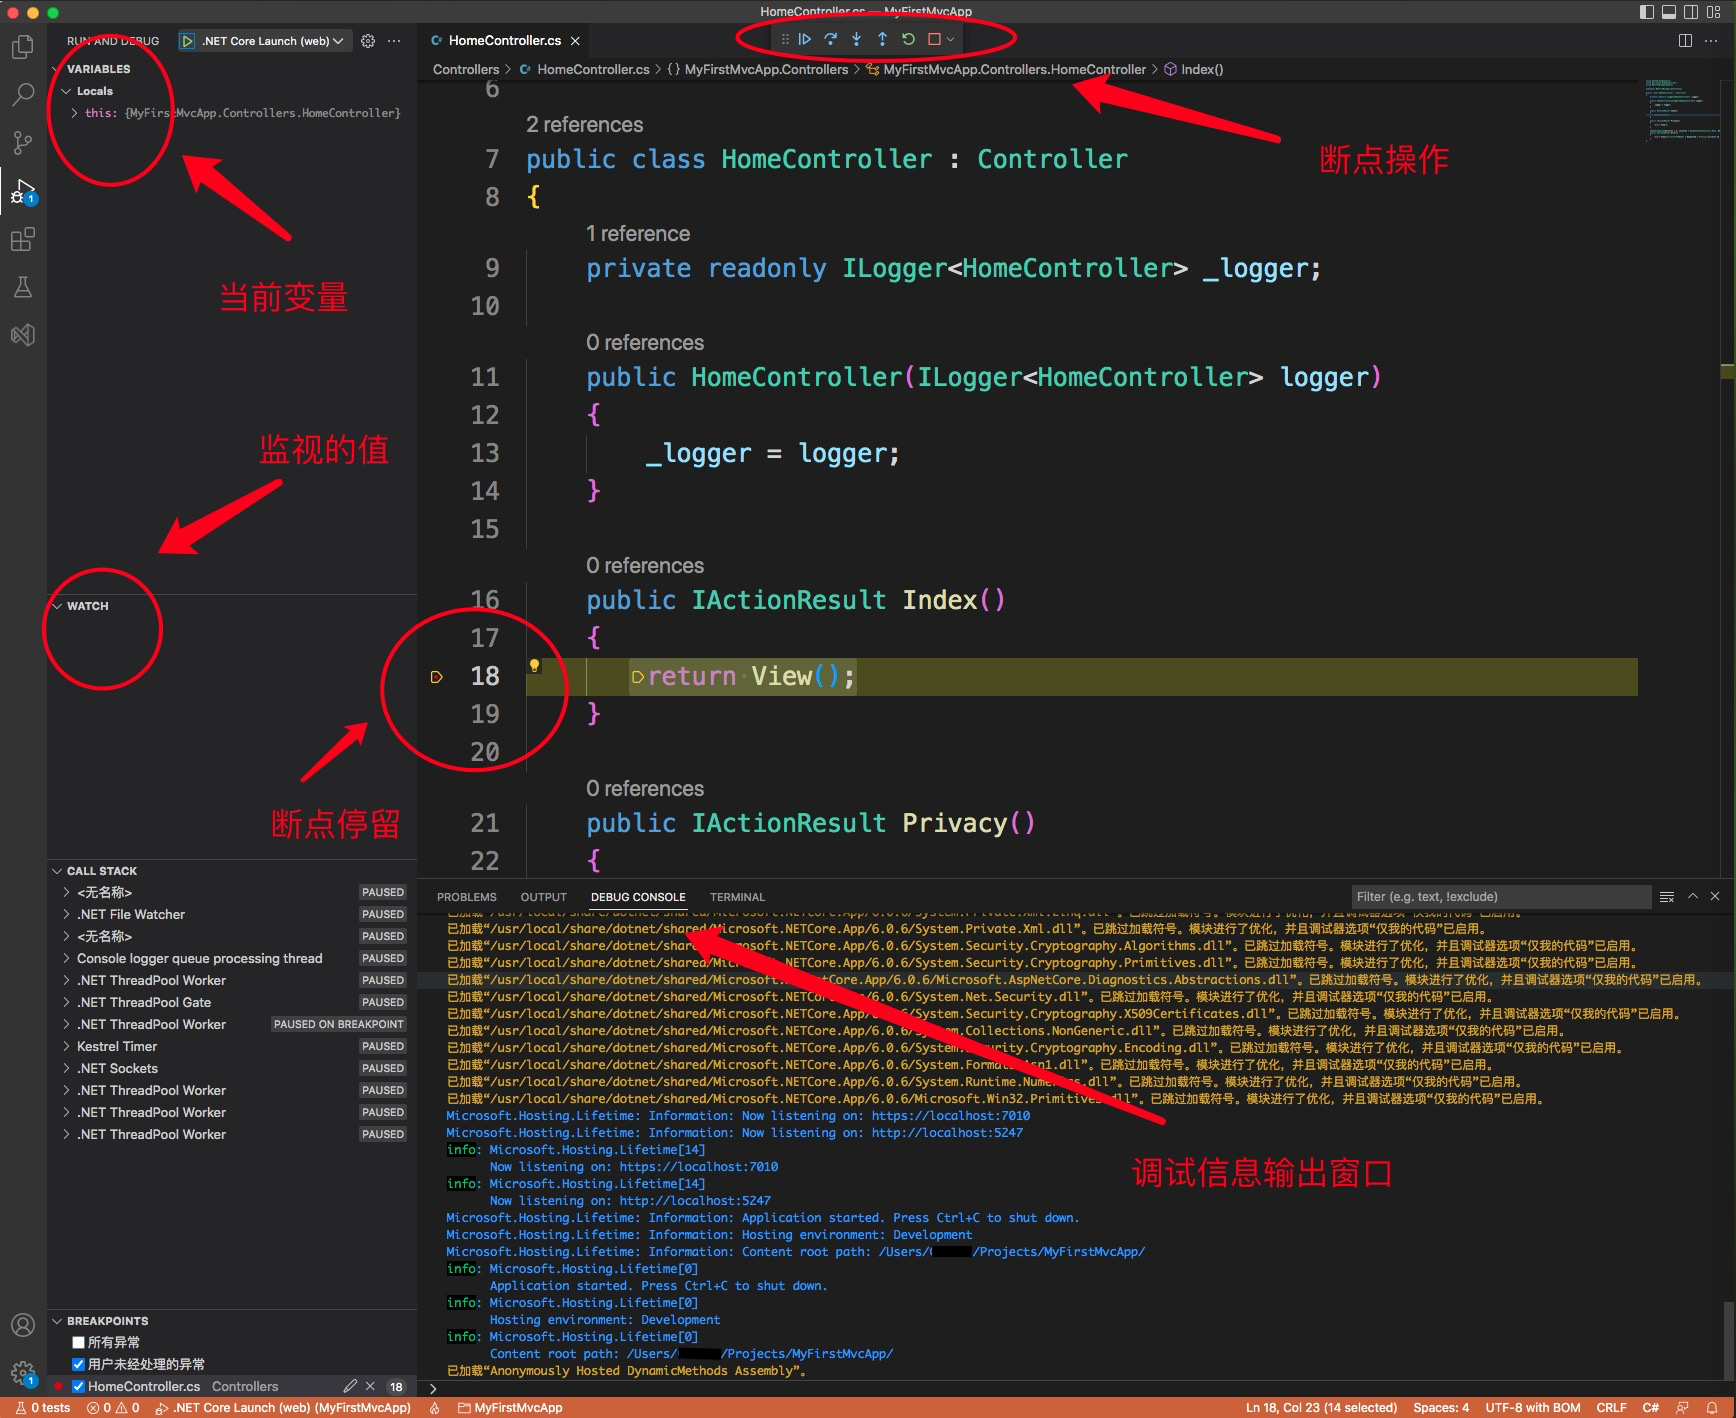The image size is (1736, 1418).
Task: Open the Extensions view icon
Action: (x=22, y=239)
